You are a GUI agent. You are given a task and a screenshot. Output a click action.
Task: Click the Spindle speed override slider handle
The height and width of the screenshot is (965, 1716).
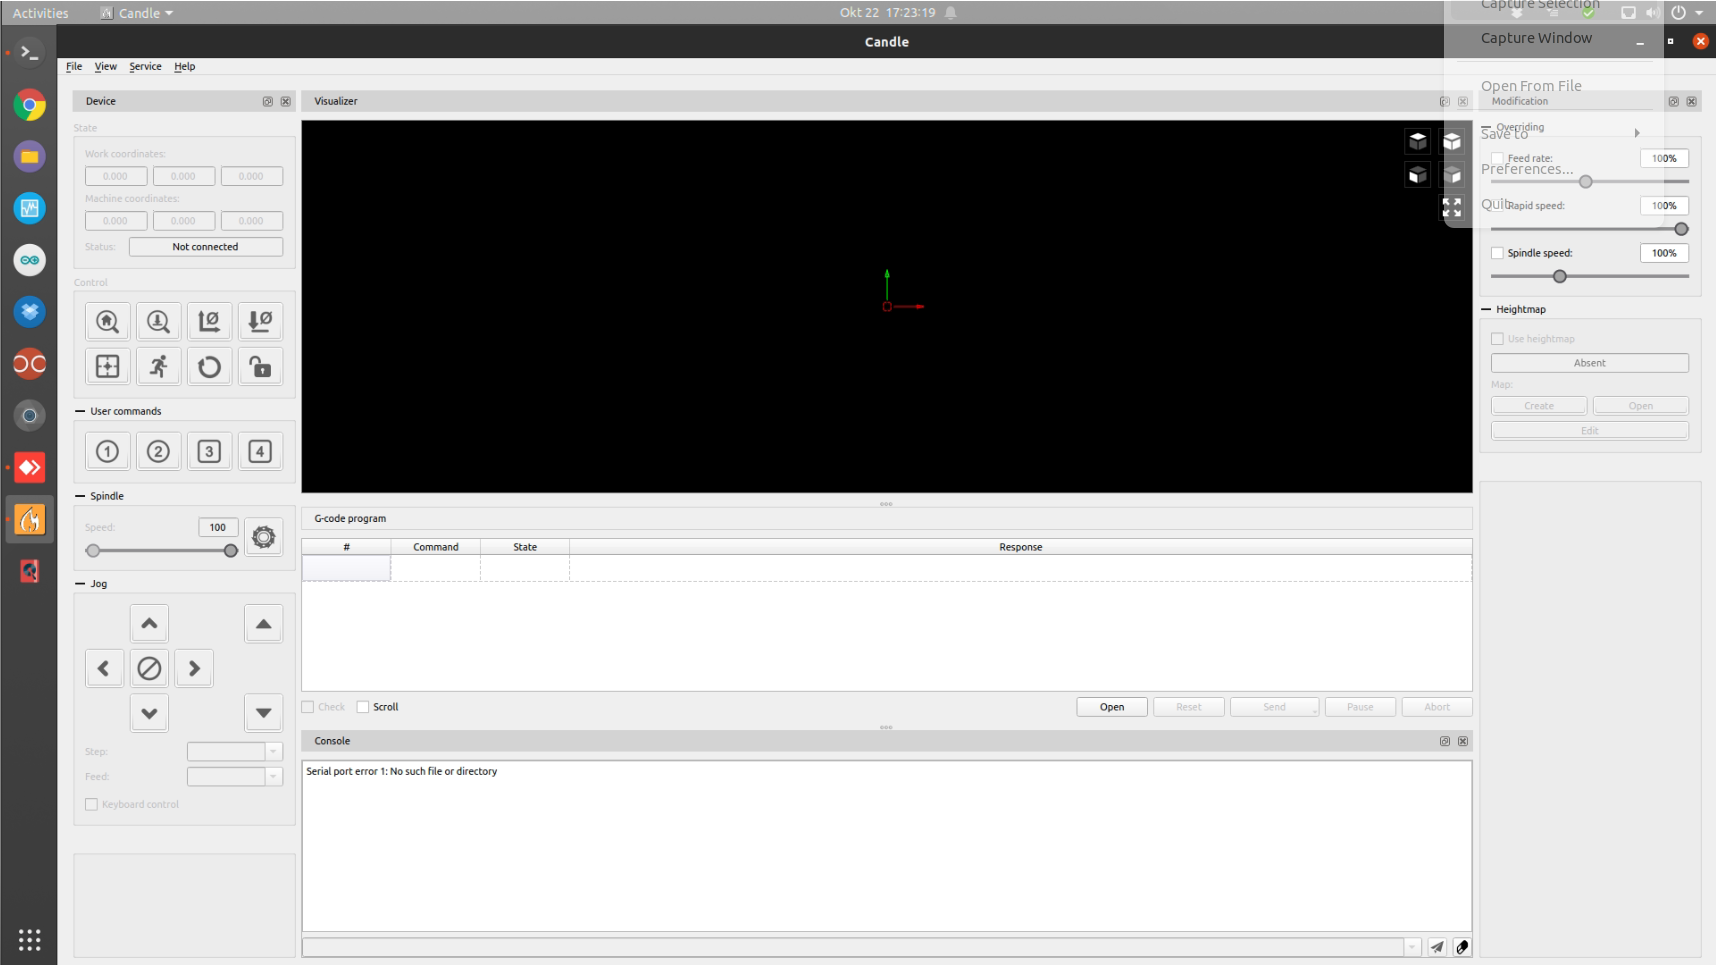point(1559,276)
